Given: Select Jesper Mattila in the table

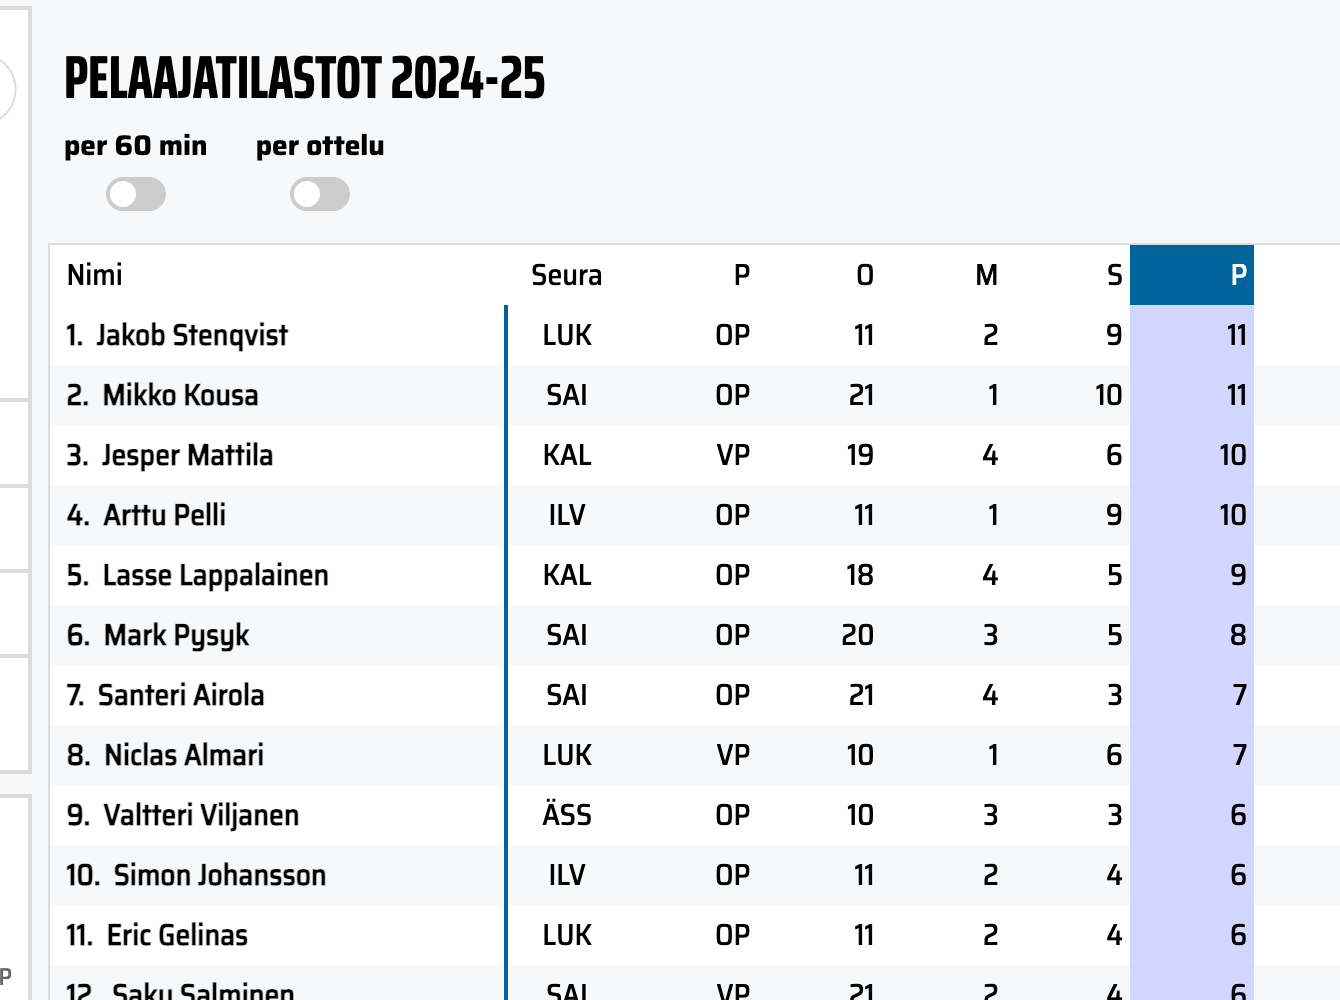Looking at the screenshot, I should (187, 455).
